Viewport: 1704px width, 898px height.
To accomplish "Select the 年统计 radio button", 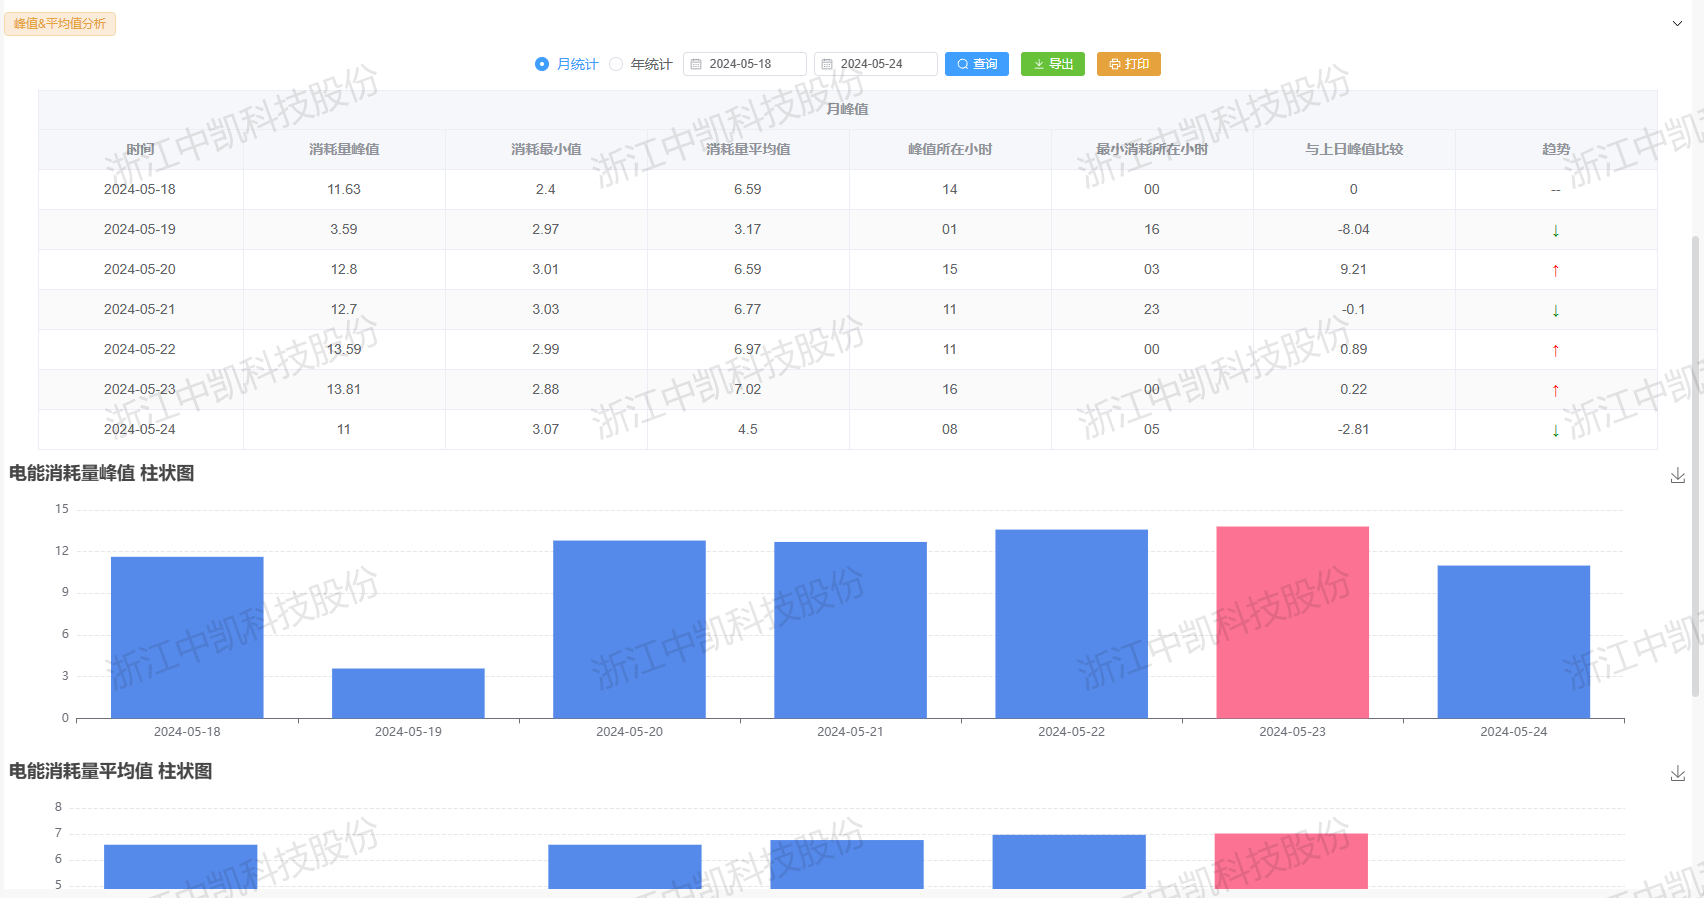I will (x=616, y=64).
